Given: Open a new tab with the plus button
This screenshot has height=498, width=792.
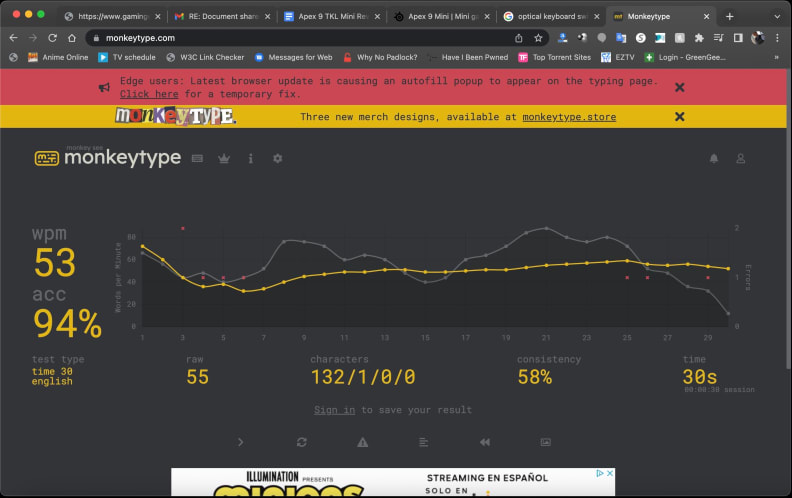Looking at the screenshot, I should coord(729,16).
